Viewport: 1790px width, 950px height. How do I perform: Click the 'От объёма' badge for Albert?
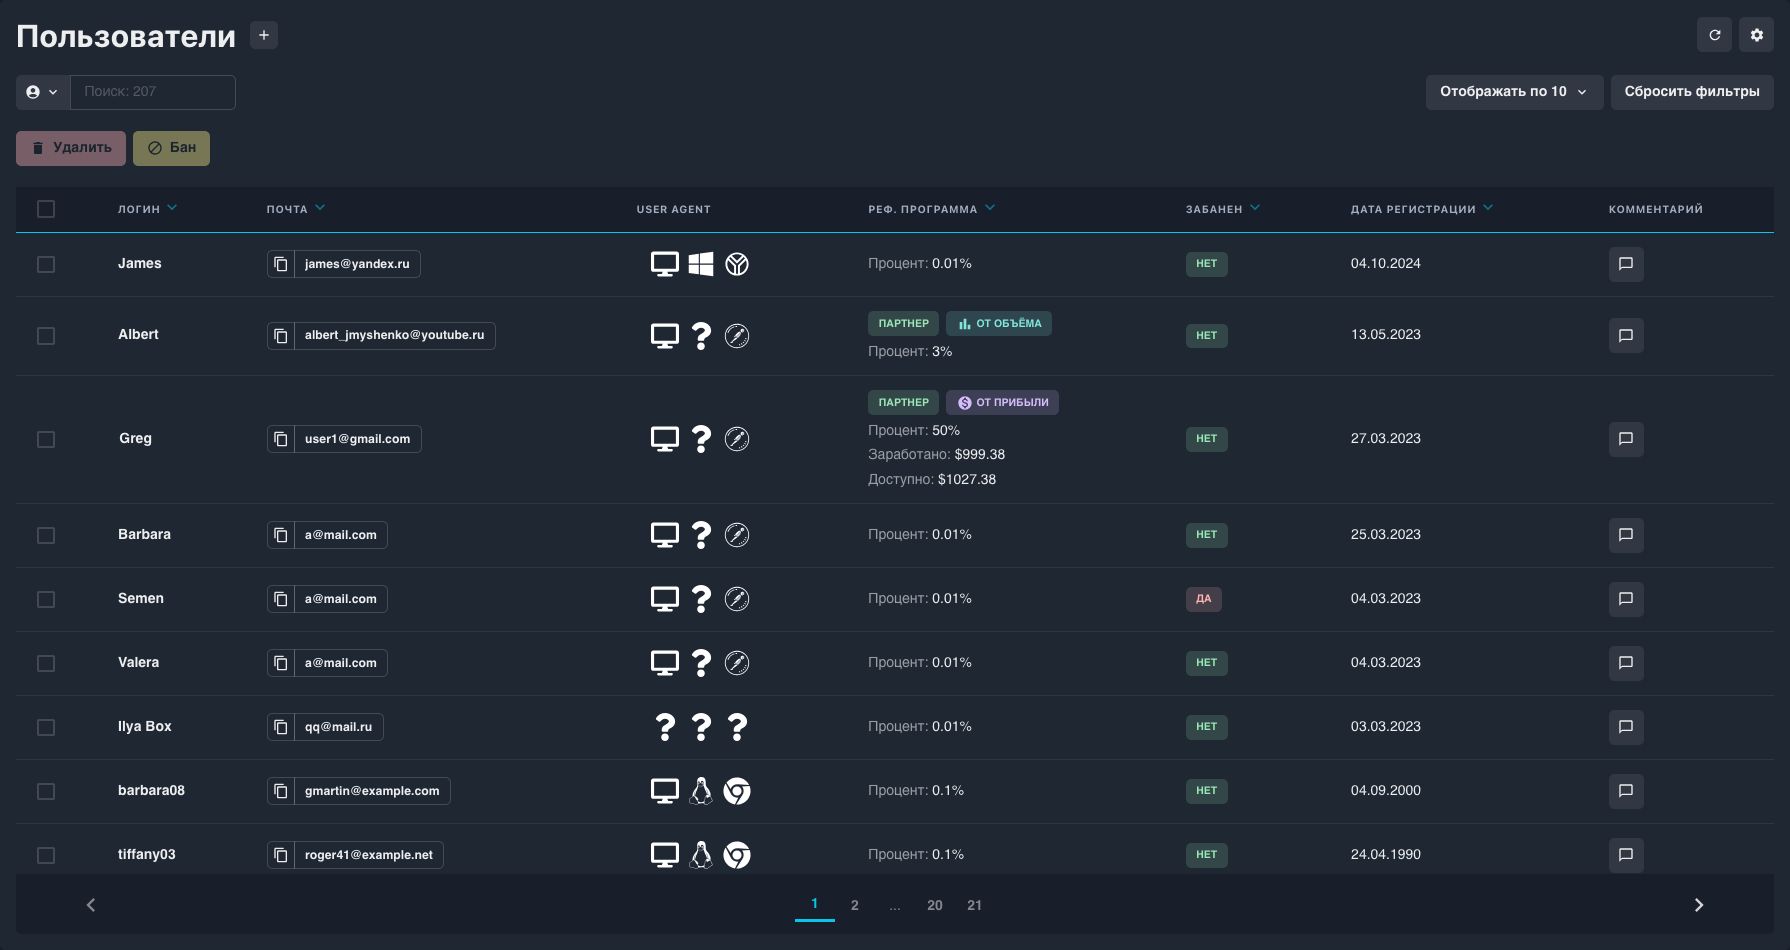click(999, 323)
